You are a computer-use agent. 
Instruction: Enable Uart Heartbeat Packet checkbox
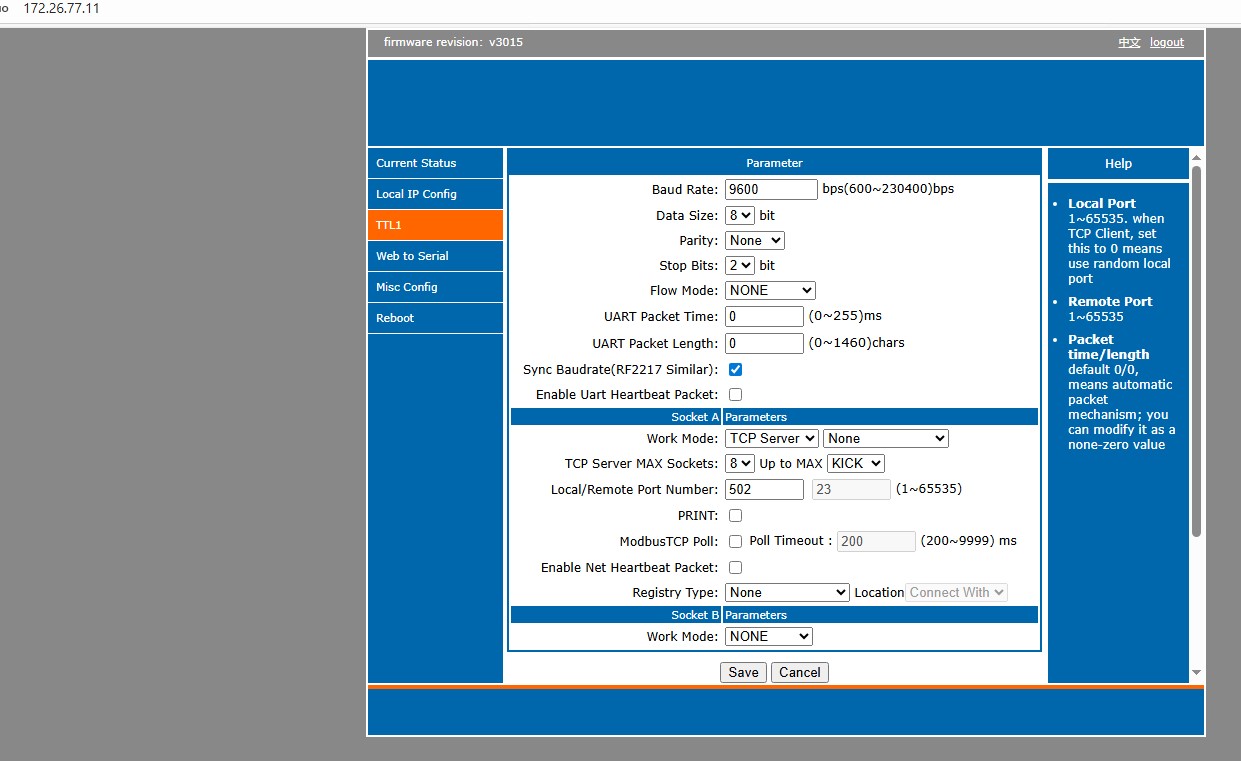735,395
